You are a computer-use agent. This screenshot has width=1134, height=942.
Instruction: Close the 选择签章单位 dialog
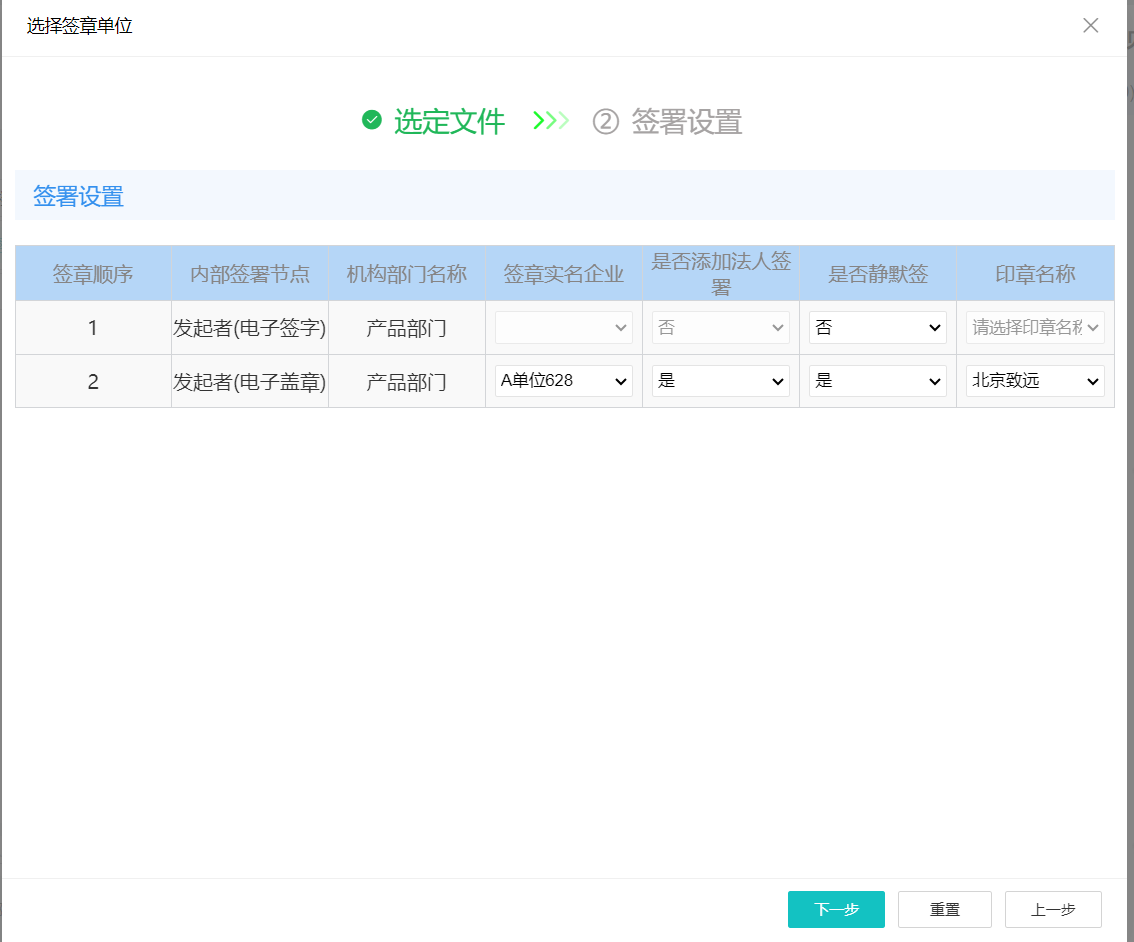point(1090,26)
